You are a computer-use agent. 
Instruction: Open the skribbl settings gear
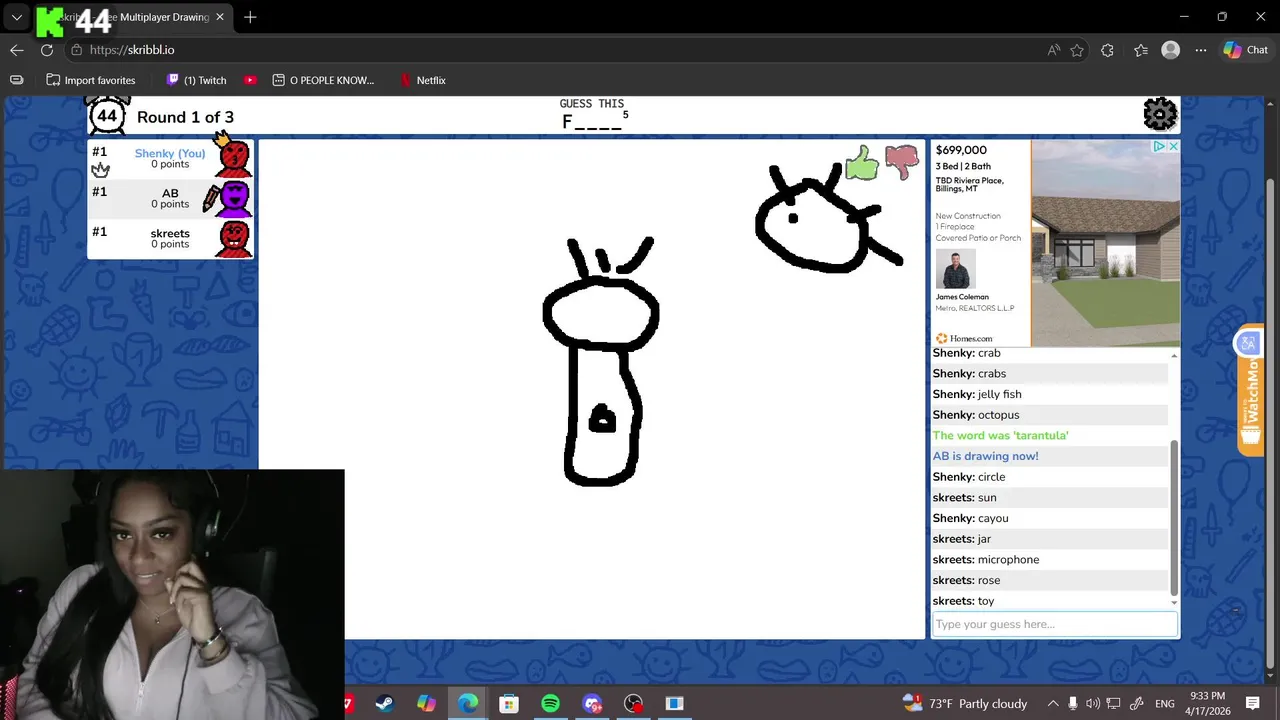click(x=1160, y=114)
